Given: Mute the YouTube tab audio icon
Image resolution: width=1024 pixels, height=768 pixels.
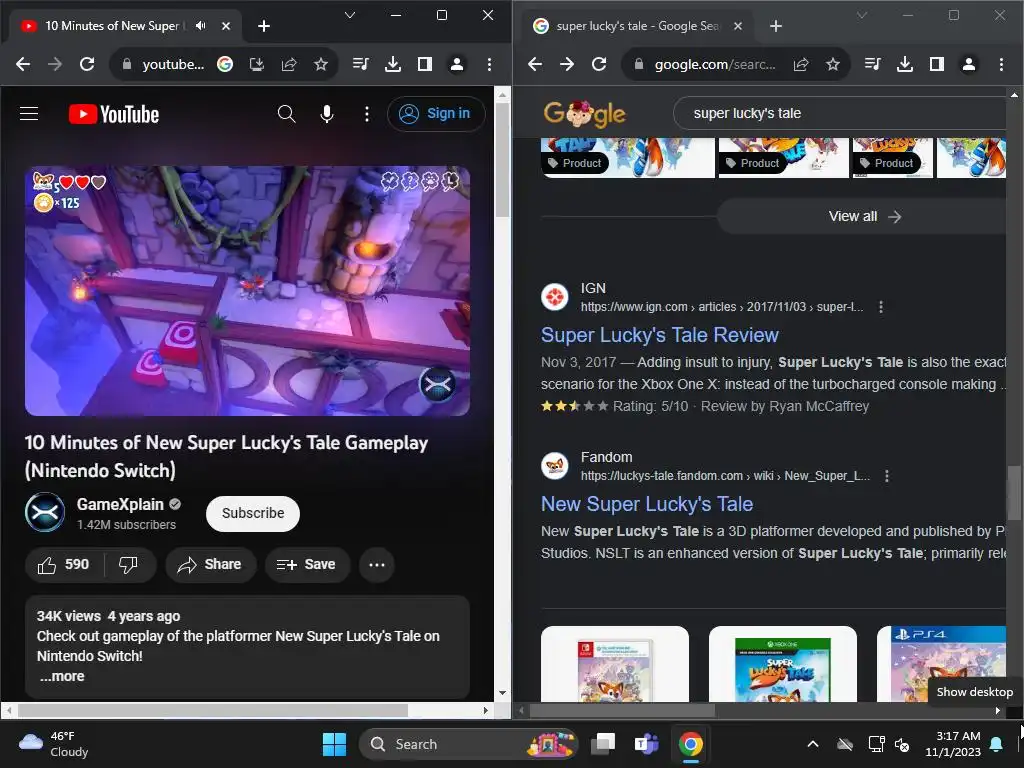Looking at the screenshot, I should point(200,26).
